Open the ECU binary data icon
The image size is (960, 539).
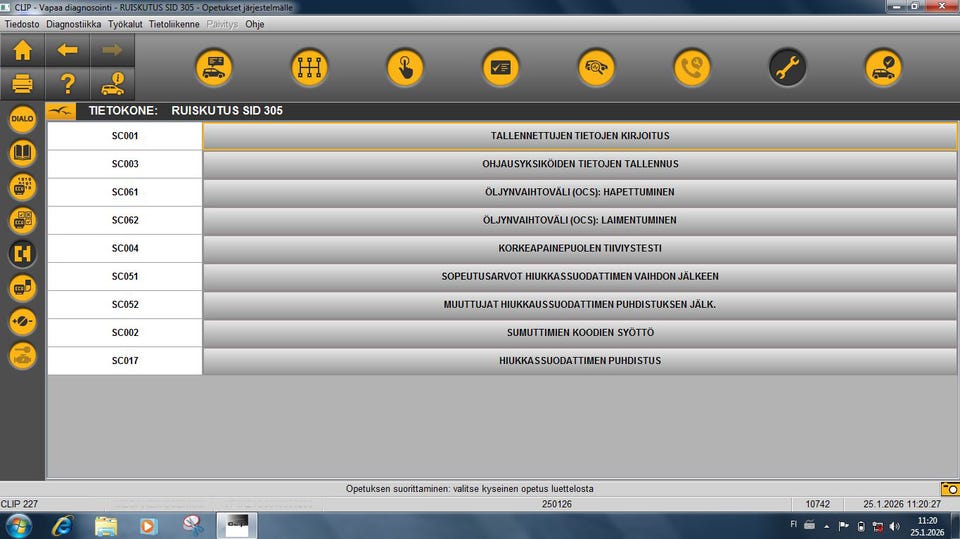pyautogui.click(x=22, y=186)
